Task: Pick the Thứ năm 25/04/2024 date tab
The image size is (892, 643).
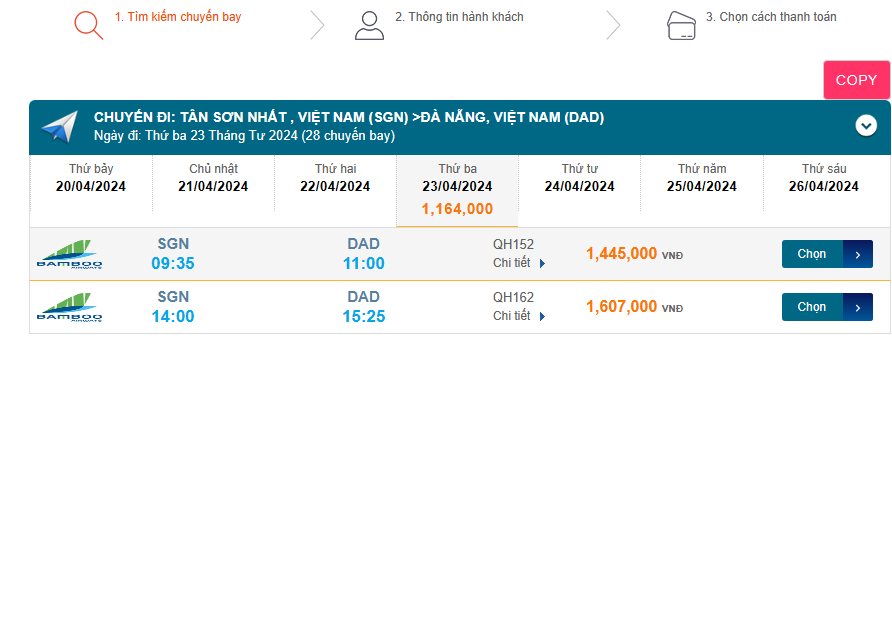Action: (701, 178)
